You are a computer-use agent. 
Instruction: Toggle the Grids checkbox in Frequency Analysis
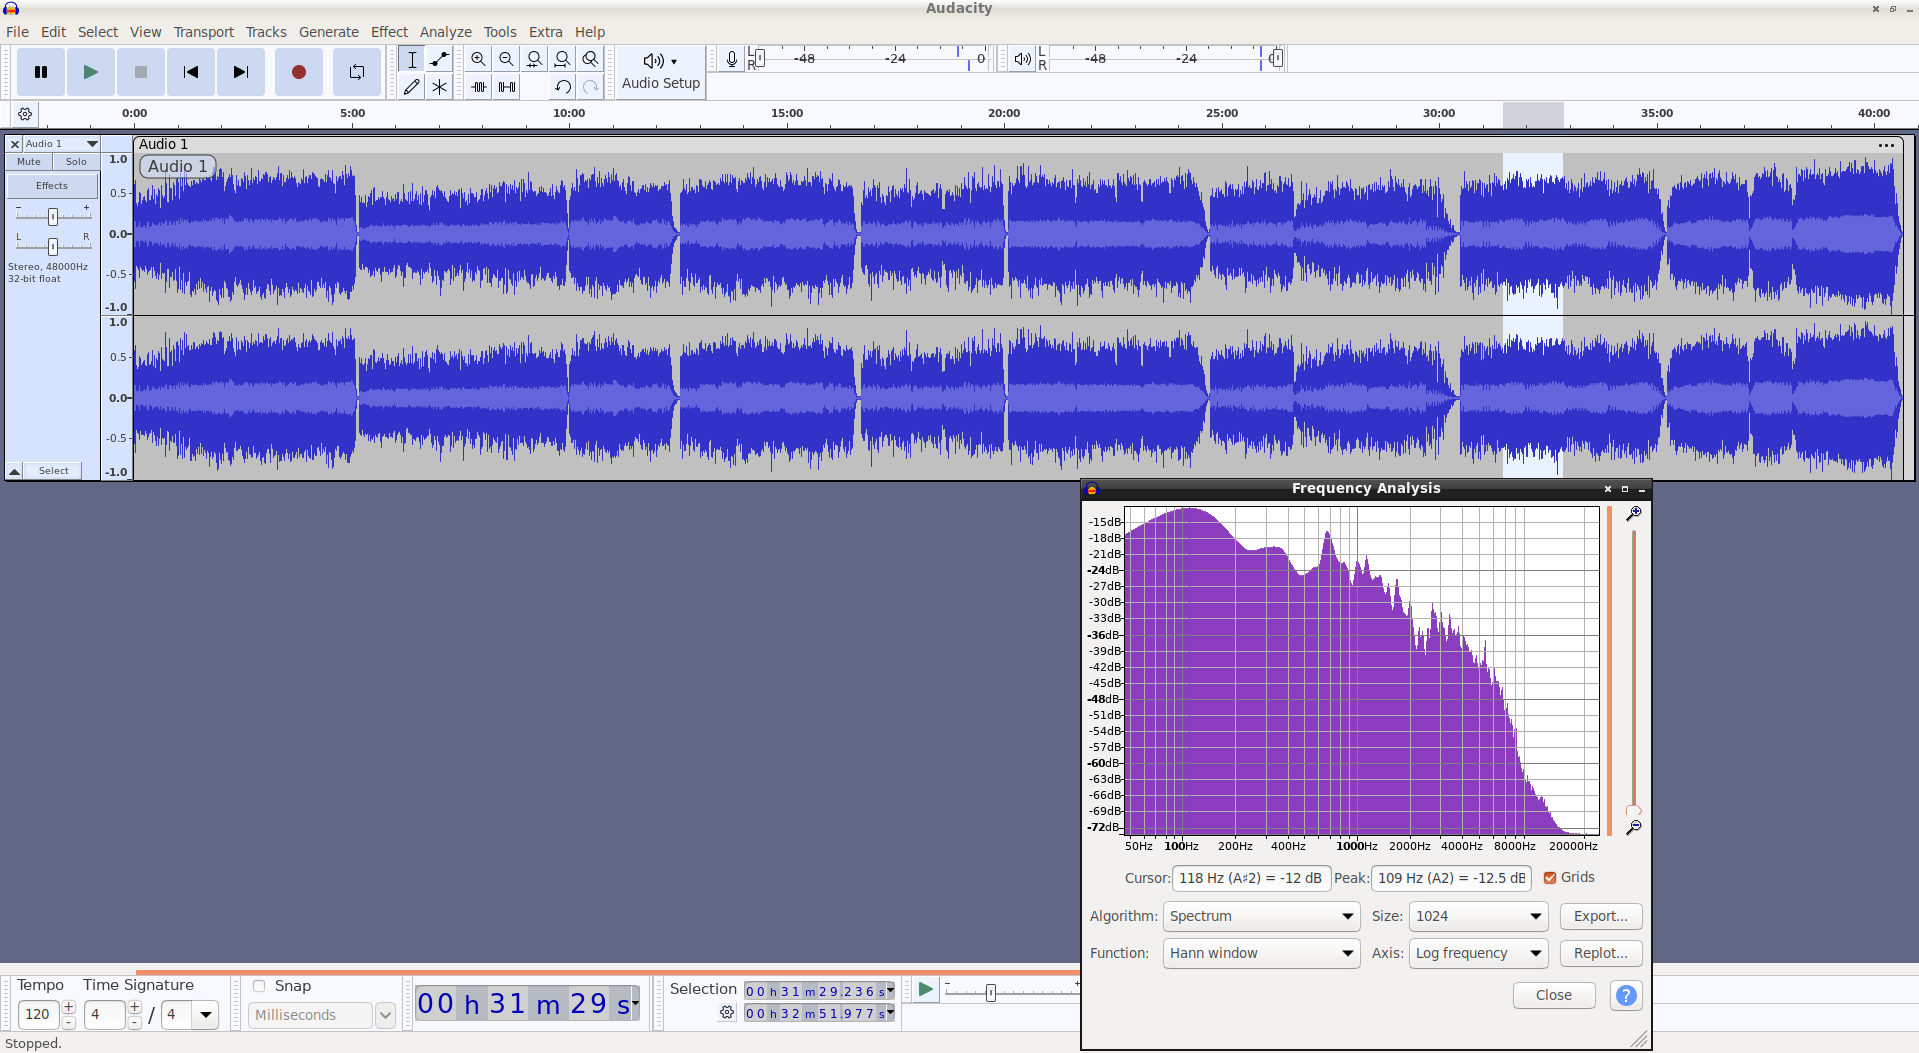(x=1550, y=878)
